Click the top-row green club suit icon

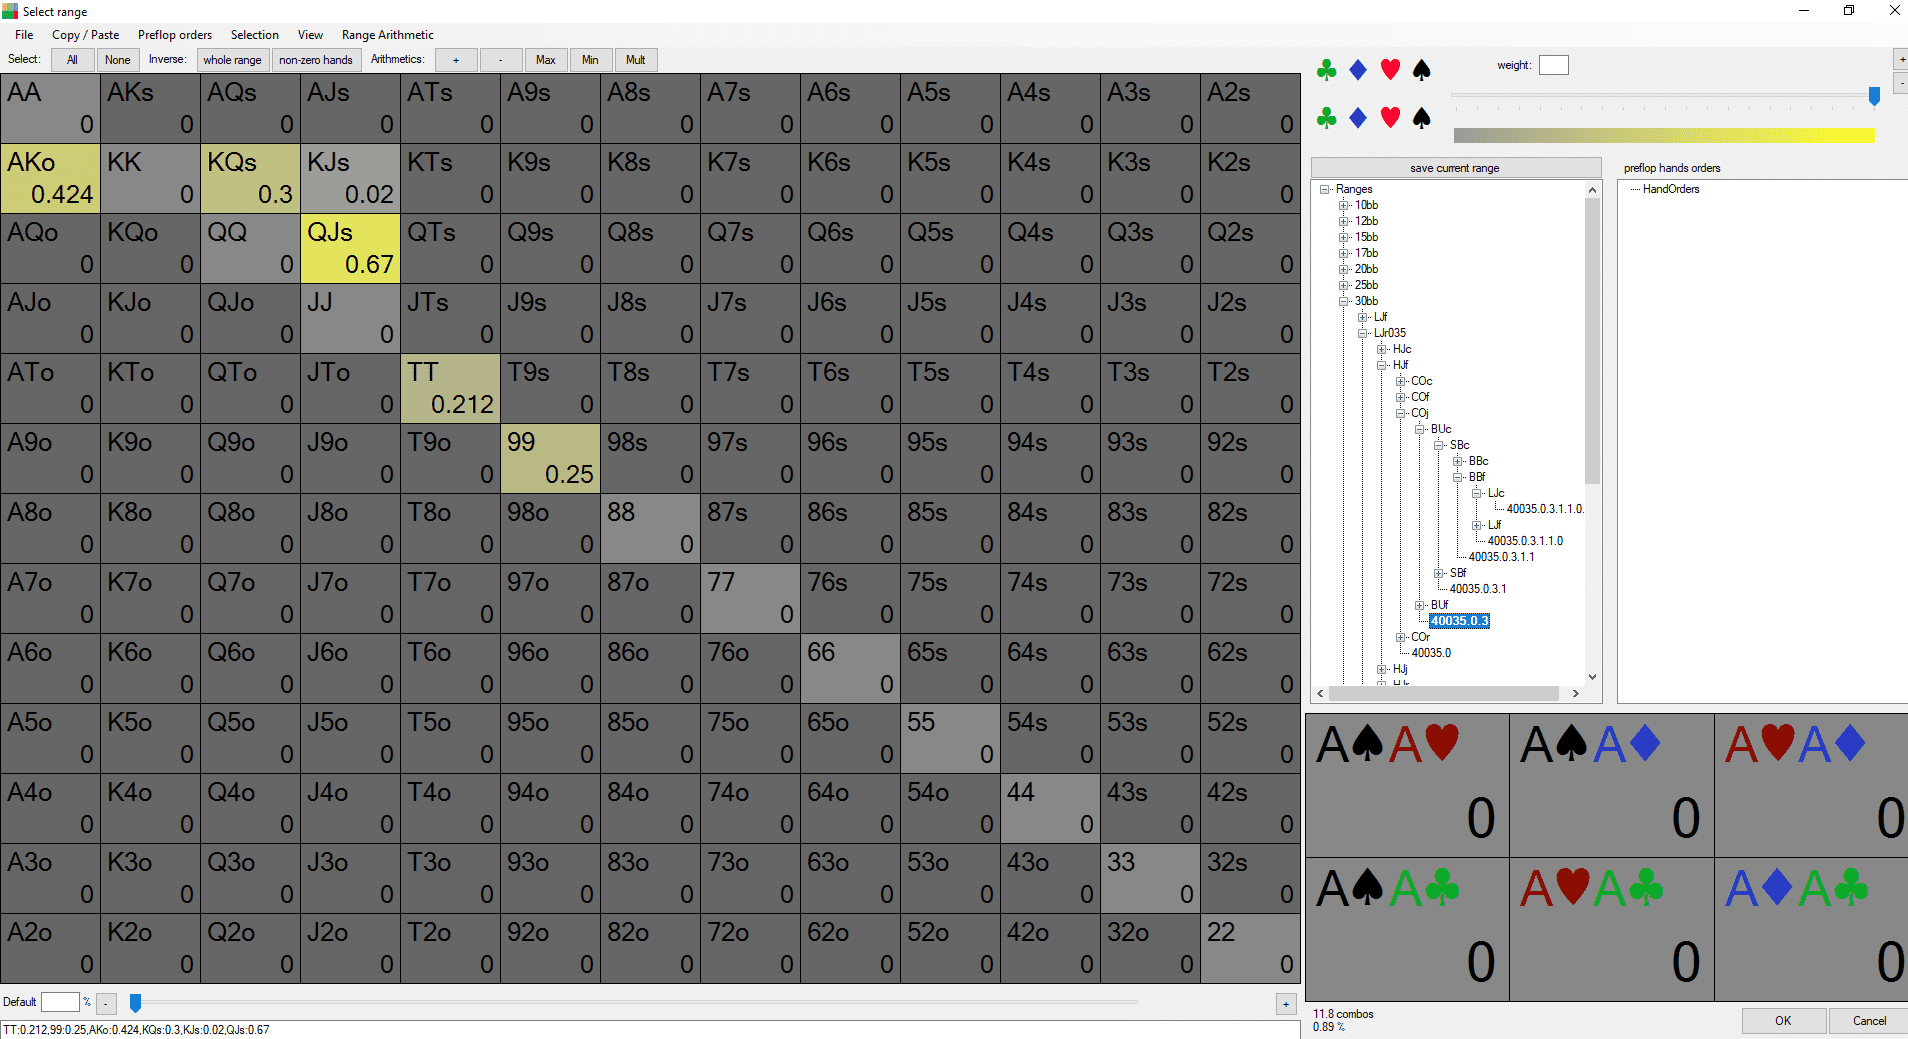[x=1327, y=70]
